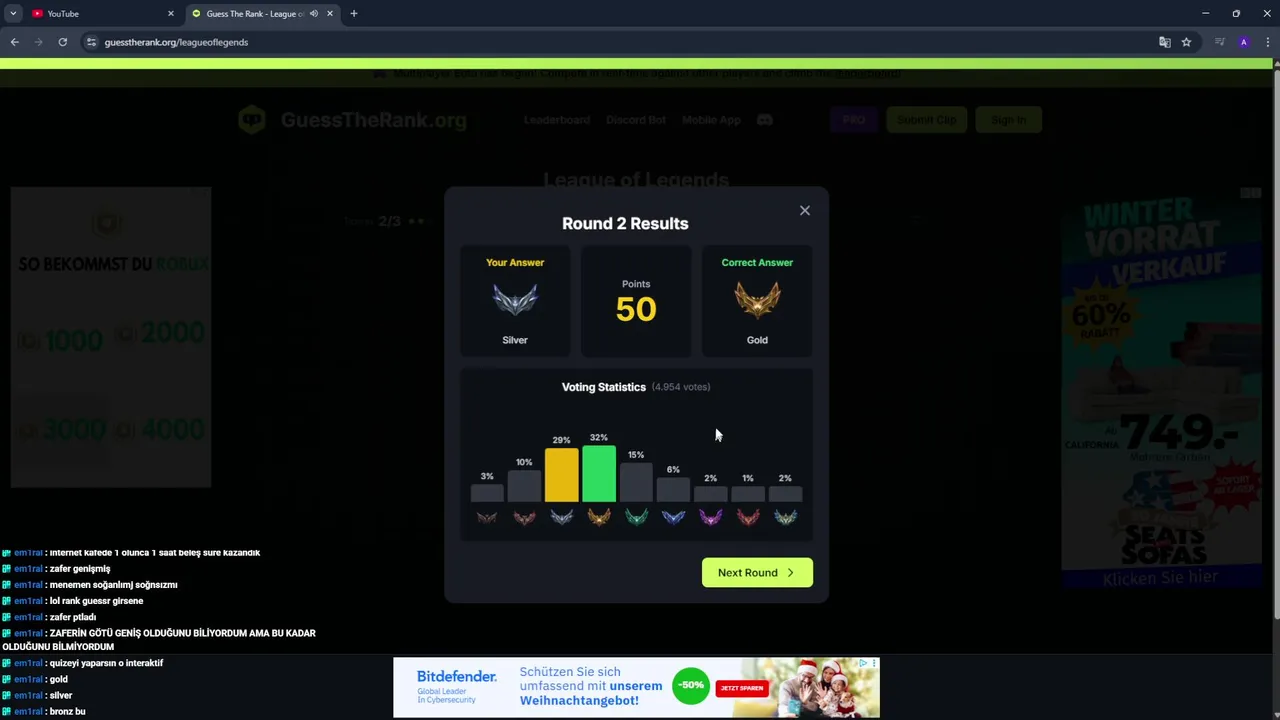View site information for guesstherank.org

pos(91,42)
